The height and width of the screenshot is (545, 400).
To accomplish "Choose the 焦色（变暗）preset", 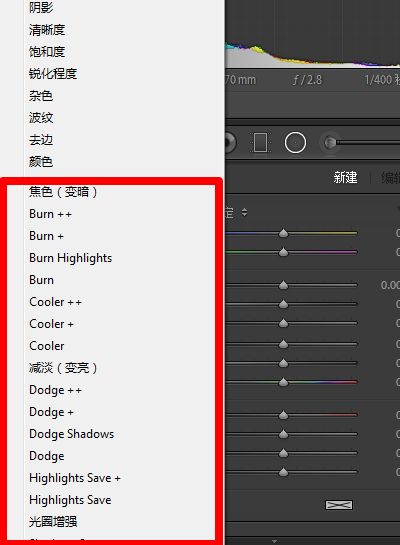I will pyautogui.click(x=63, y=192).
